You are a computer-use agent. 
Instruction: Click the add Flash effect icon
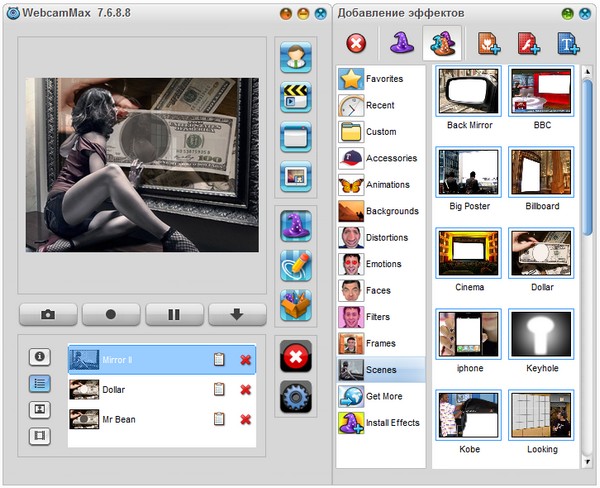(528, 43)
